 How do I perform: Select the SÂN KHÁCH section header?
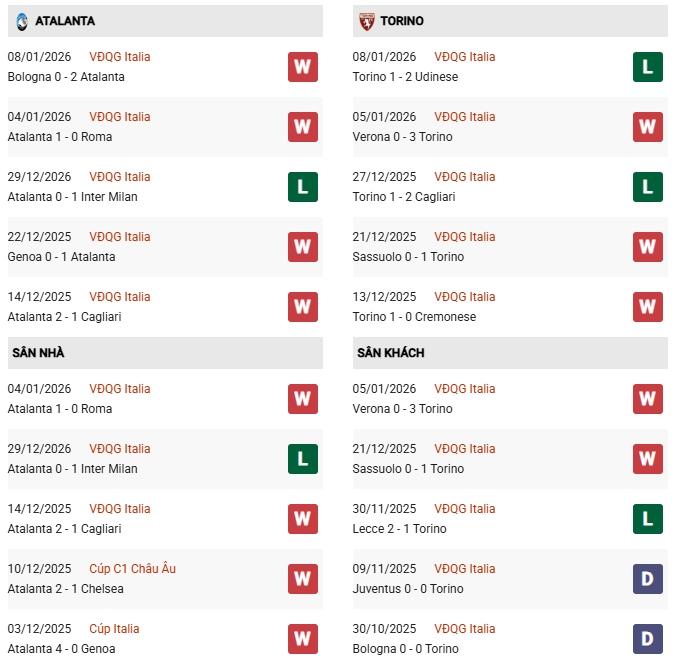pos(390,353)
